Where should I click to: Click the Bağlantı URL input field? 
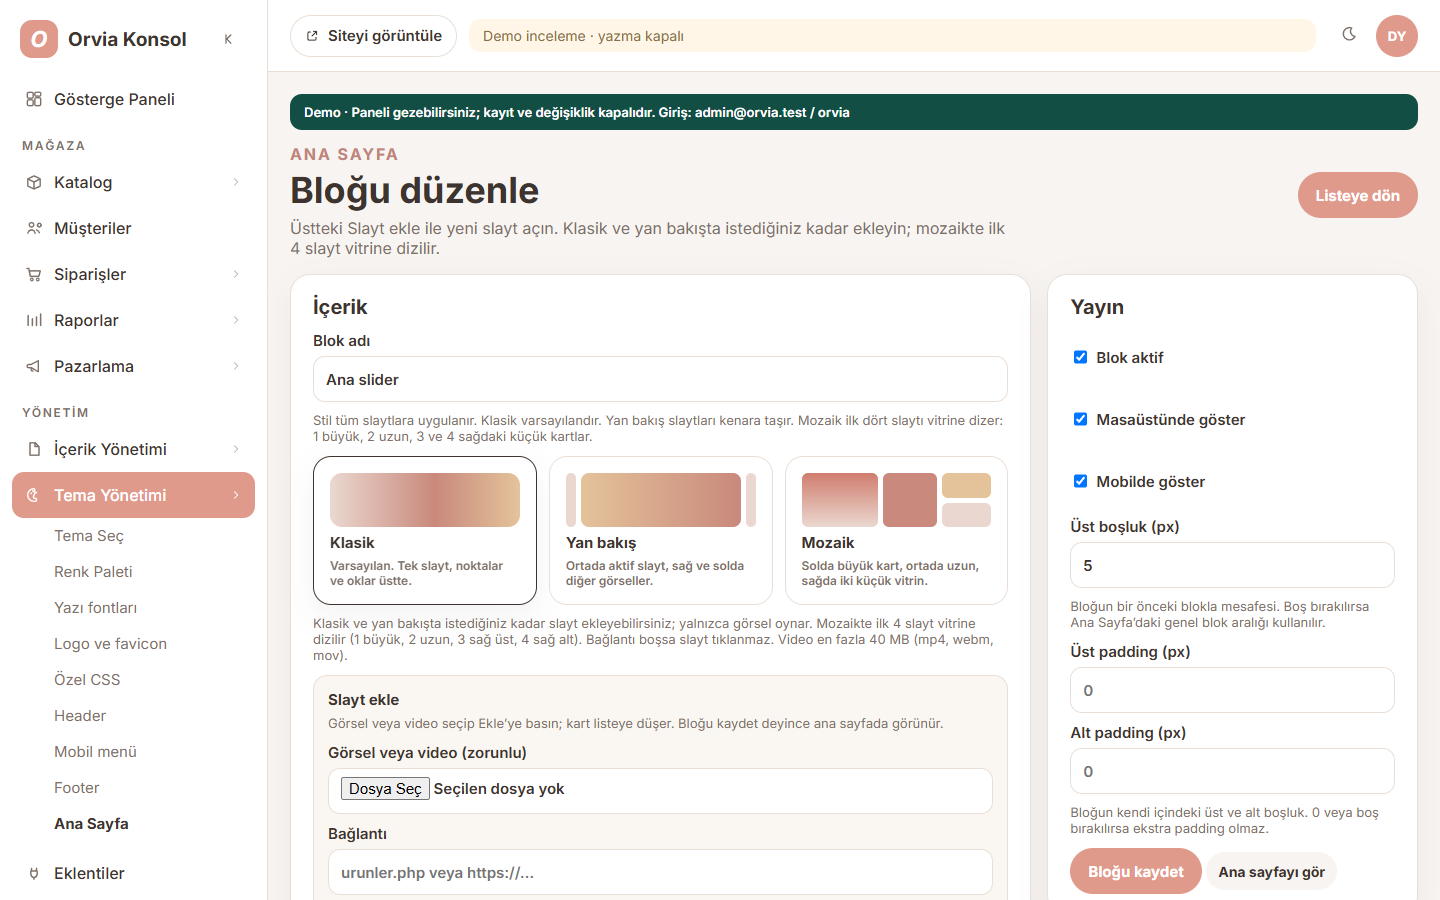tap(660, 872)
